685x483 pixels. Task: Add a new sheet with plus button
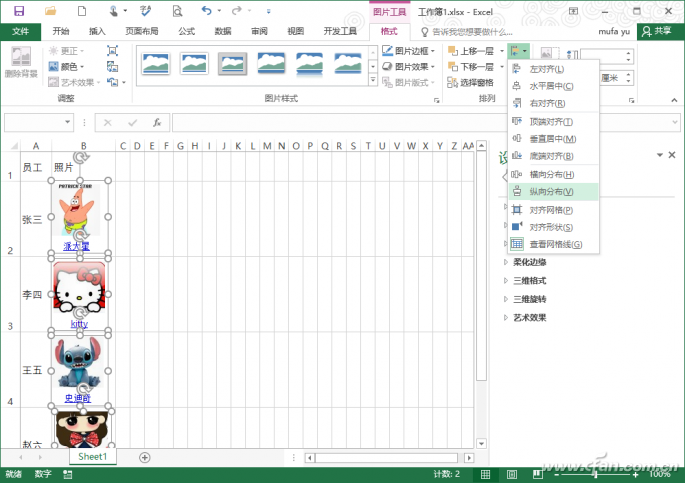coord(145,457)
